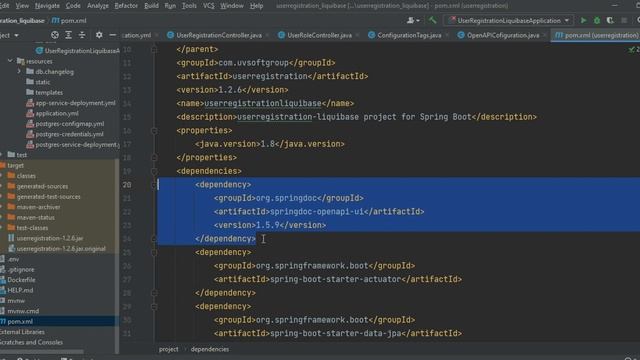Screen dimensions: 640x360
Task: Fold the properties block at line 16
Action: 154,131
